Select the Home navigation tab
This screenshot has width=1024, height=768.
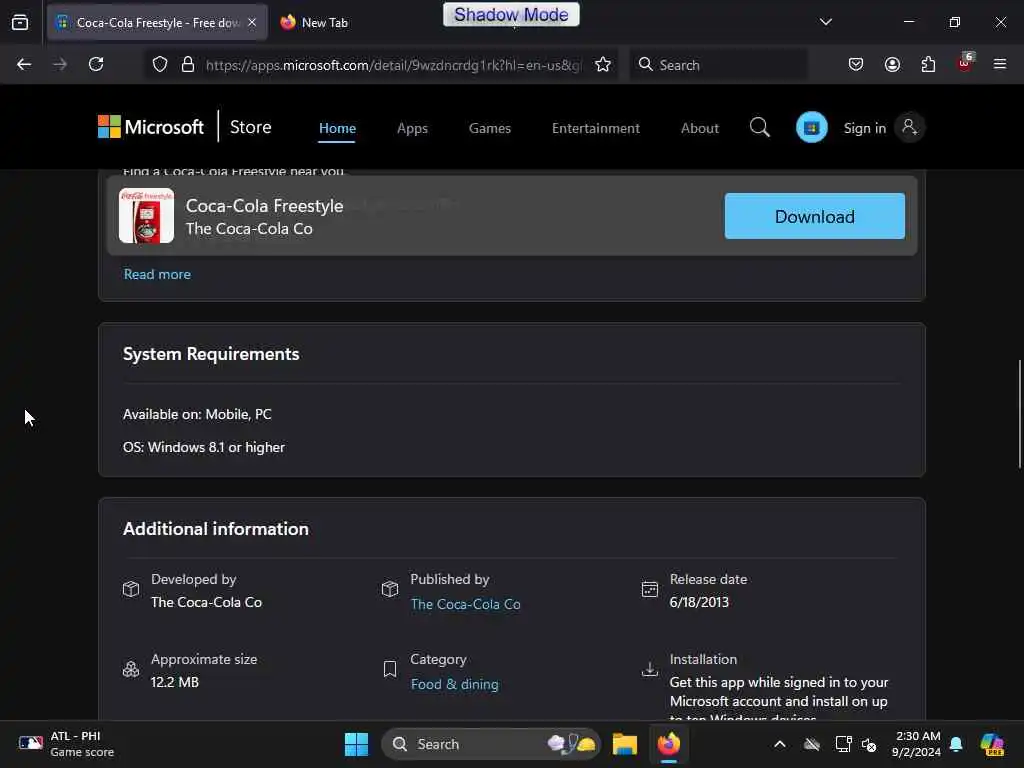(x=338, y=128)
